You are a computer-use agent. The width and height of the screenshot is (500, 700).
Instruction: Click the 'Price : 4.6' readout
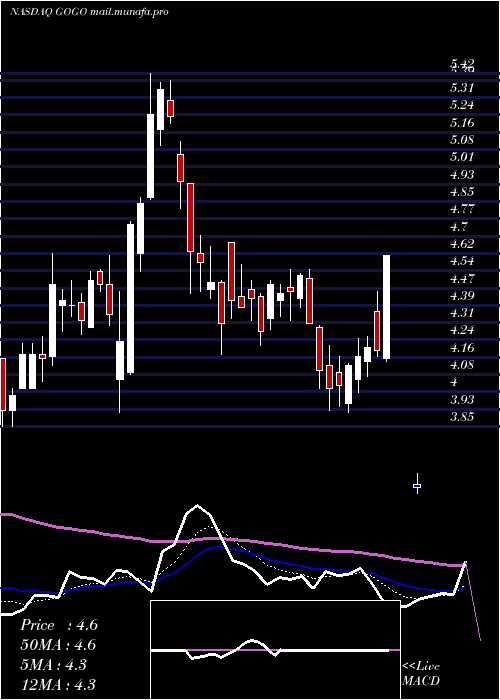[58, 625]
